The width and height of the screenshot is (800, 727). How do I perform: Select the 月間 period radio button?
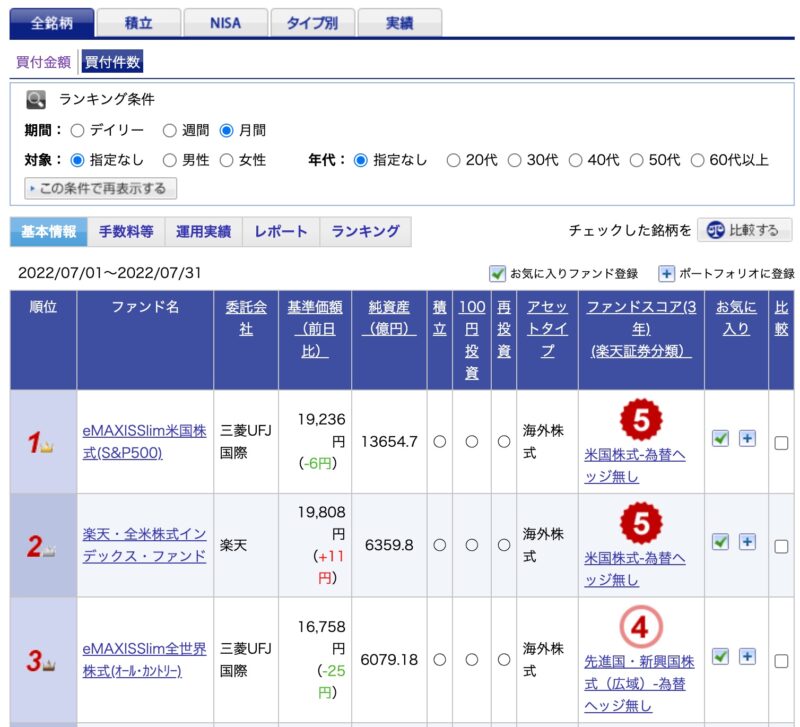click(x=226, y=131)
